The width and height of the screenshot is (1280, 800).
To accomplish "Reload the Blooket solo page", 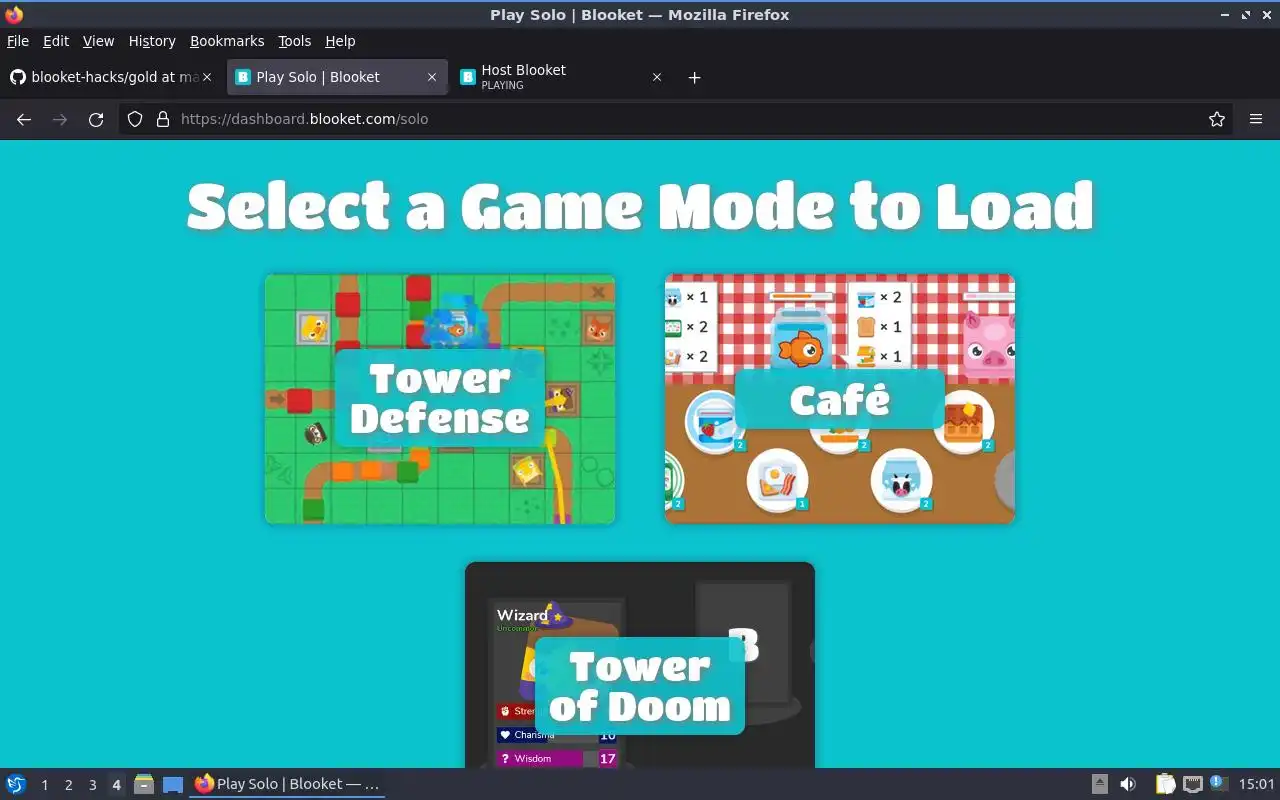I will [x=96, y=119].
